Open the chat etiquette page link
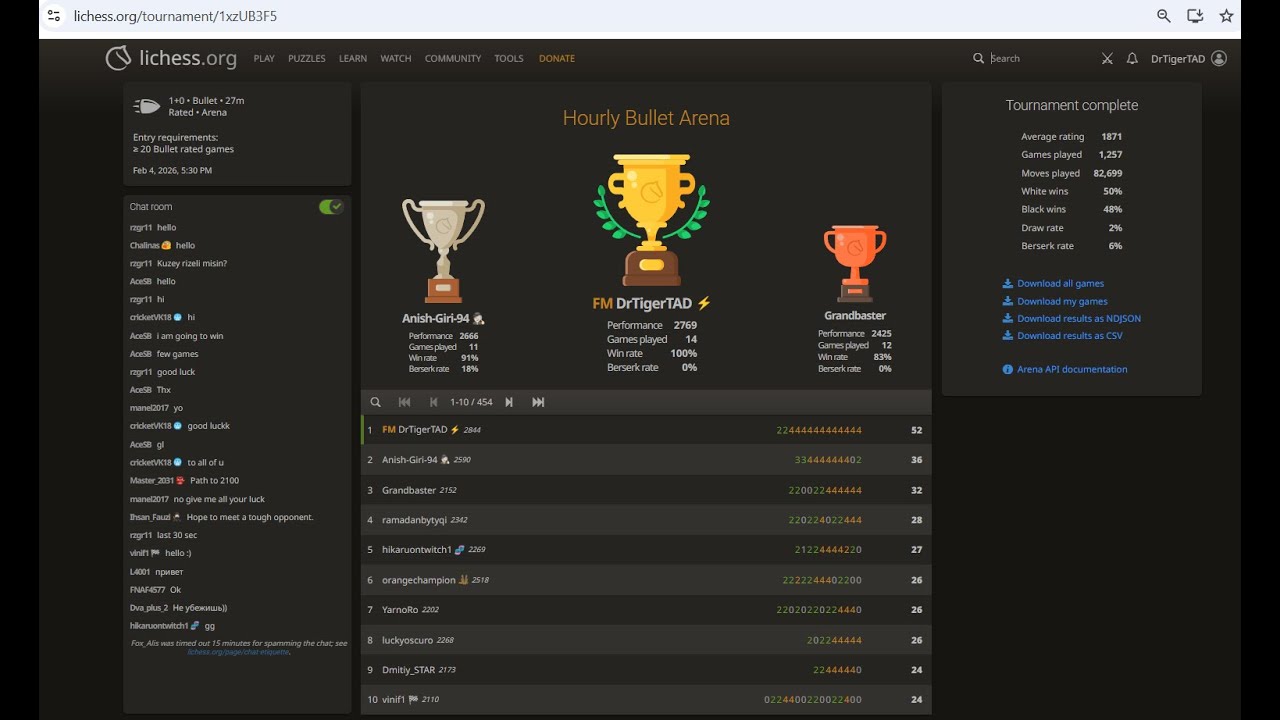This screenshot has height=720, width=1280. pyautogui.click(x=239, y=652)
